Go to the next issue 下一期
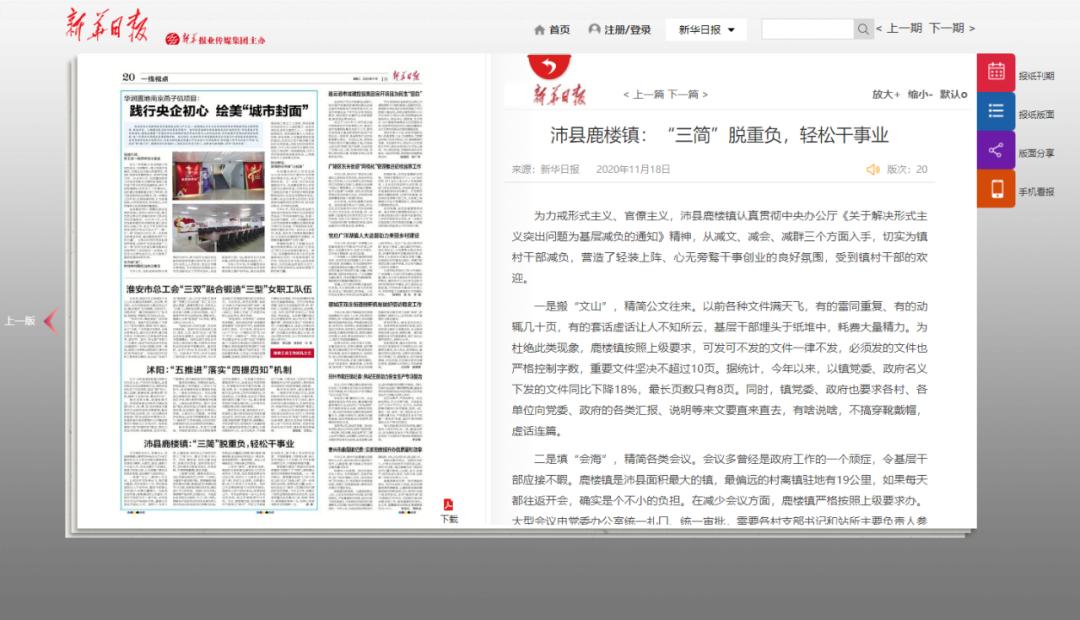Image resolution: width=1080 pixels, height=620 pixels. (x=948, y=29)
